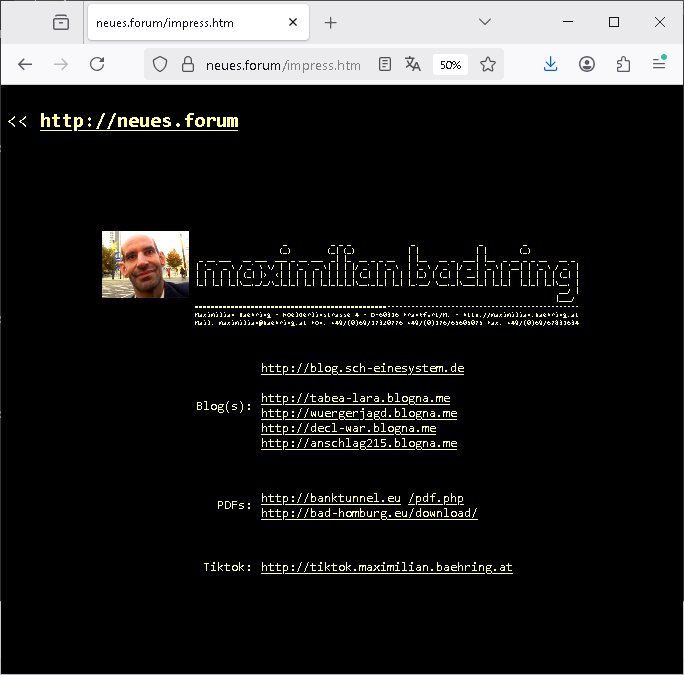Screen dimensions: 684x675
Task: Open the extensions puzzle icon
Action: (623, 64)
